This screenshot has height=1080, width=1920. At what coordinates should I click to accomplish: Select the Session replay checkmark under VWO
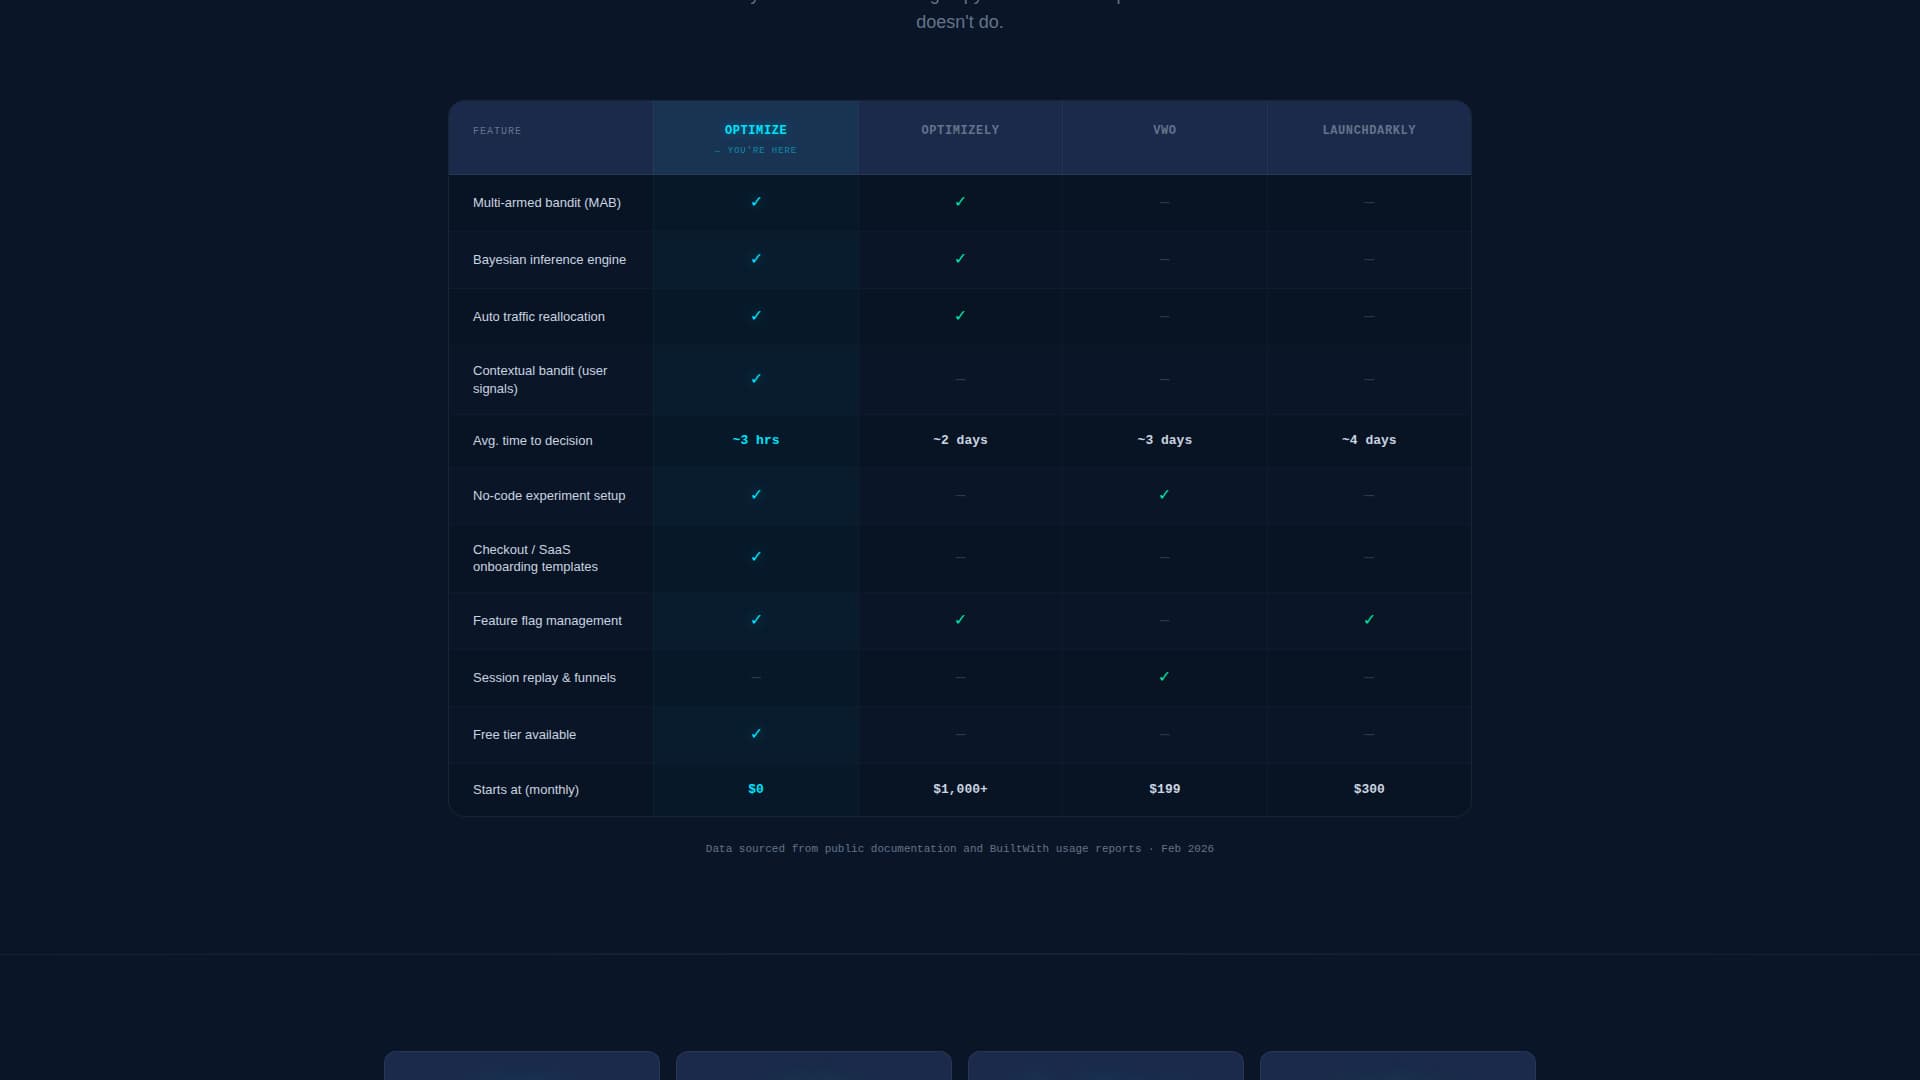(x=1164, y=676)
